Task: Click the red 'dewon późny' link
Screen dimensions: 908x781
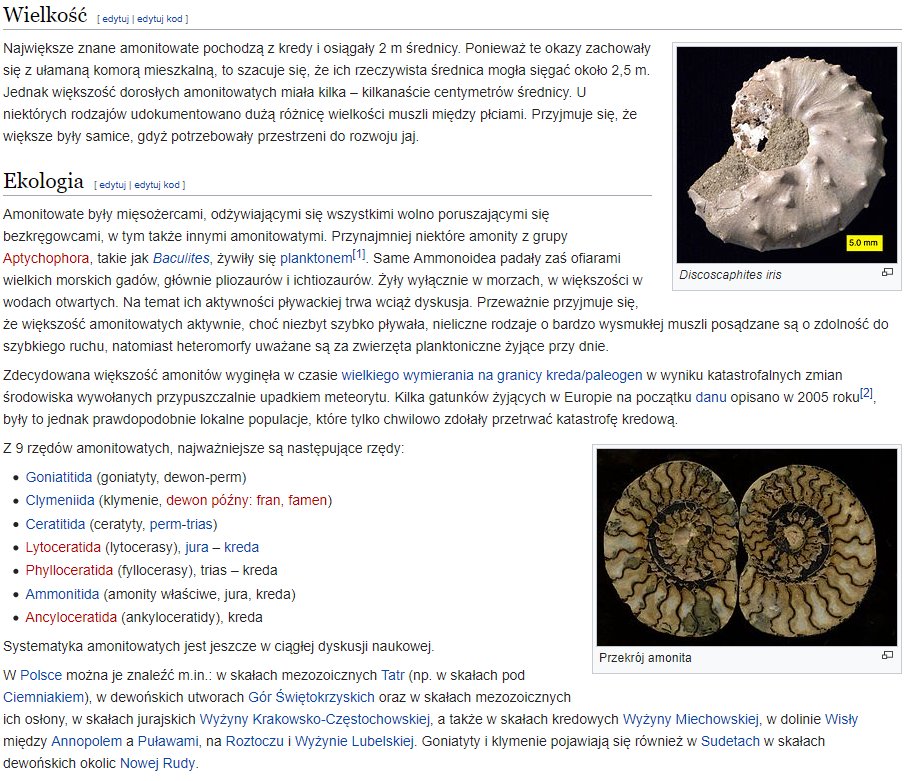Action: [x=207, y=500]
